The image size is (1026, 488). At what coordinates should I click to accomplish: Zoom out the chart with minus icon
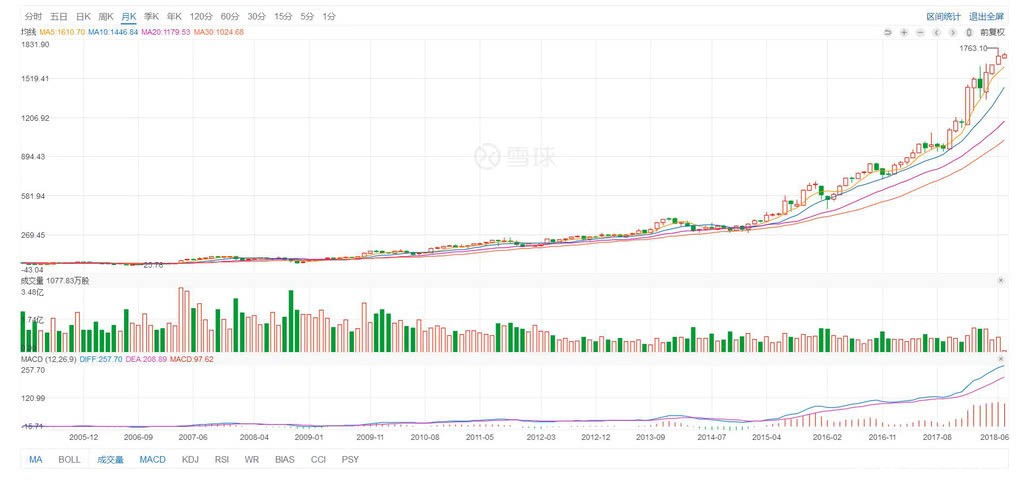pyautogui.click(x=920, y=32)
